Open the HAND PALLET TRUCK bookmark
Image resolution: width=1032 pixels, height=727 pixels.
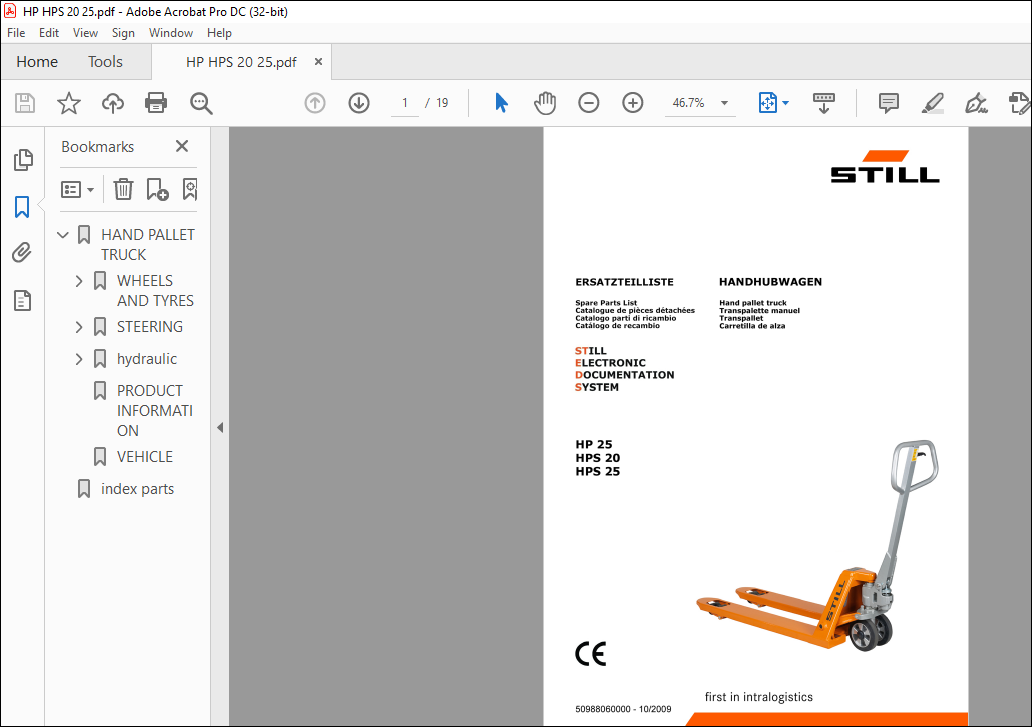click(x=147, y=245)
